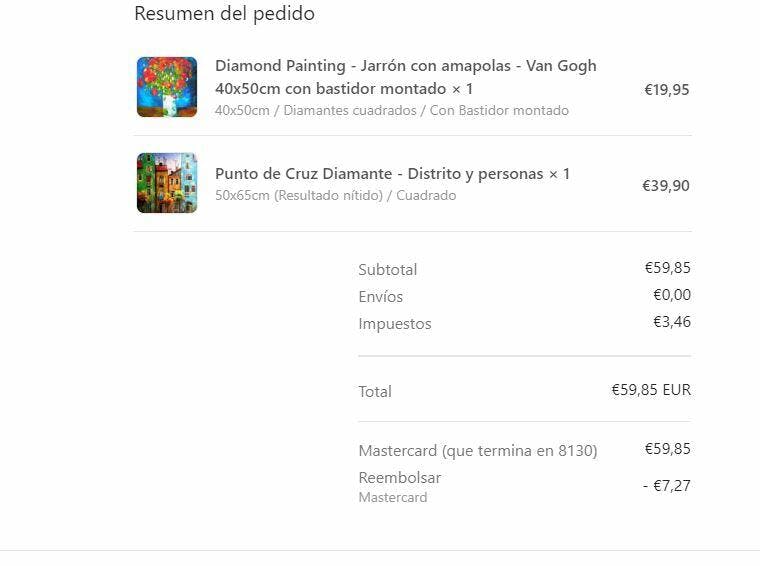Click the €0,00 shipping amount
This screenshot has height=566, width=760.
(x=672, y=295)
